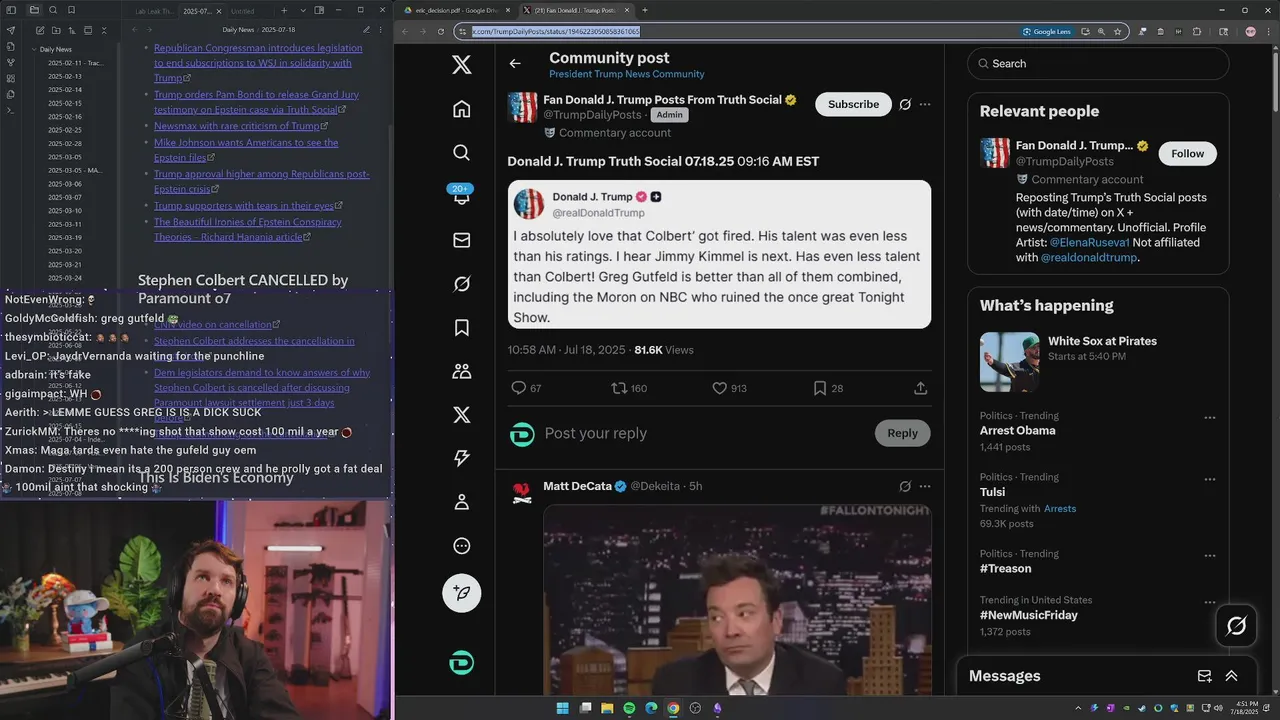
Task: Open @ElenaRuseva1 profile link
Action: pyautogui.click(x=1089, y=242)
